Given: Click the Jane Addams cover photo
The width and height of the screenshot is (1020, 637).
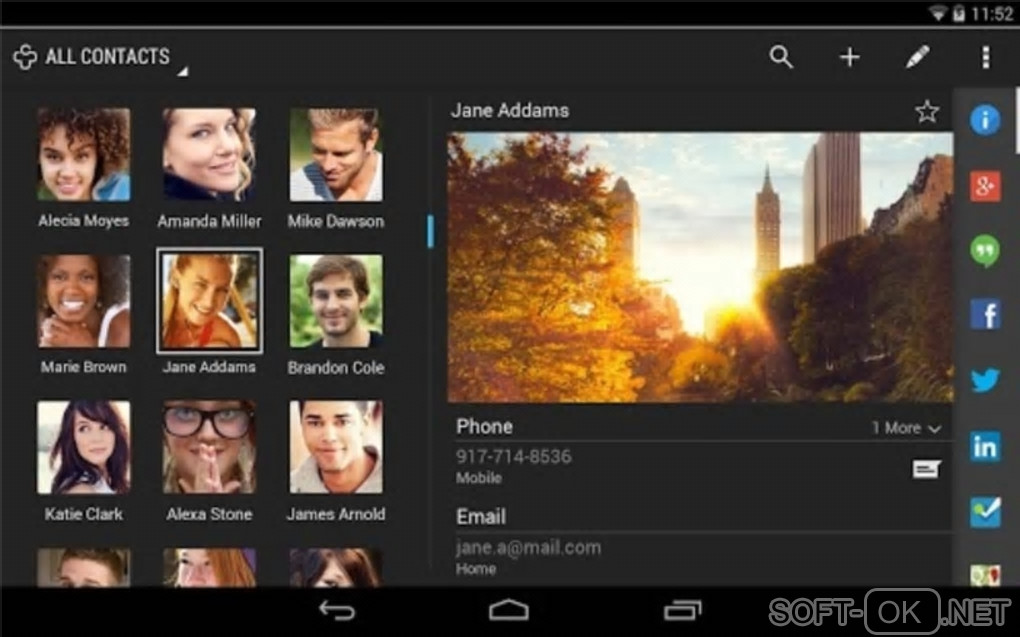Looking at the screenshot, I should point(700,267).
